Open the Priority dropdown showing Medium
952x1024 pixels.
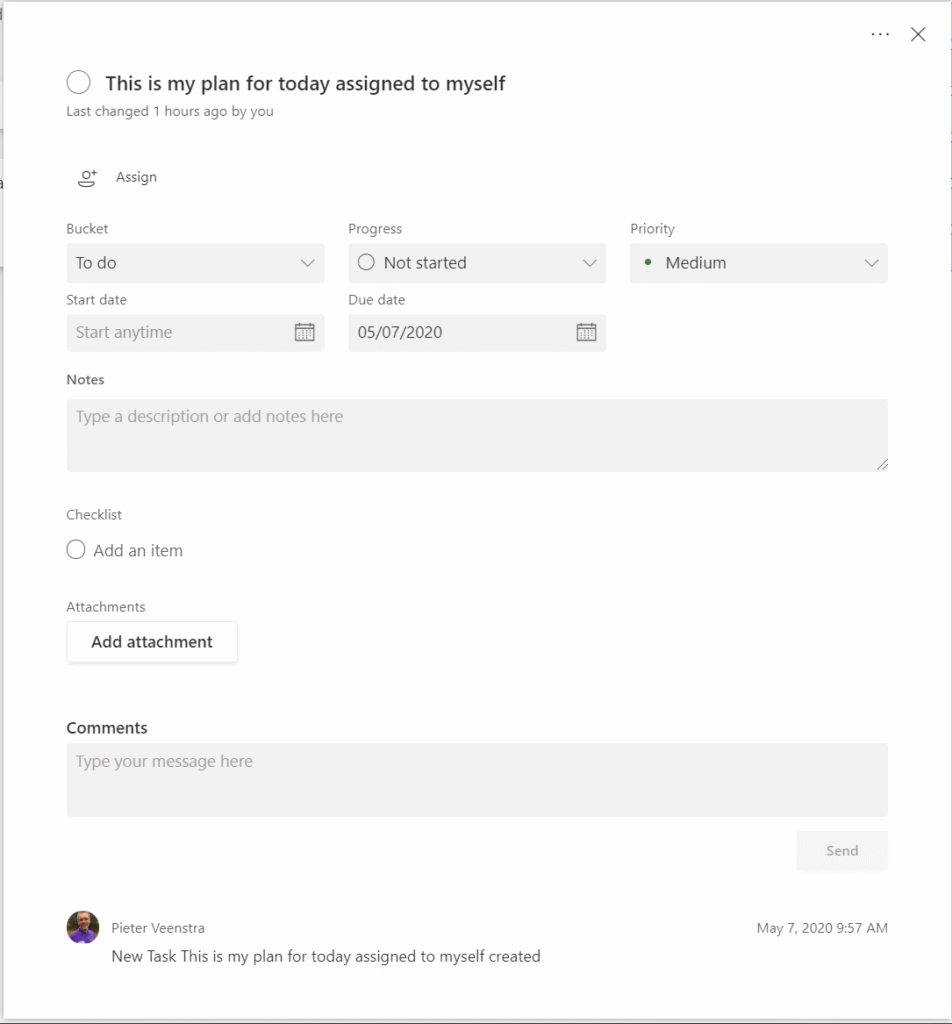click(758, 263)
